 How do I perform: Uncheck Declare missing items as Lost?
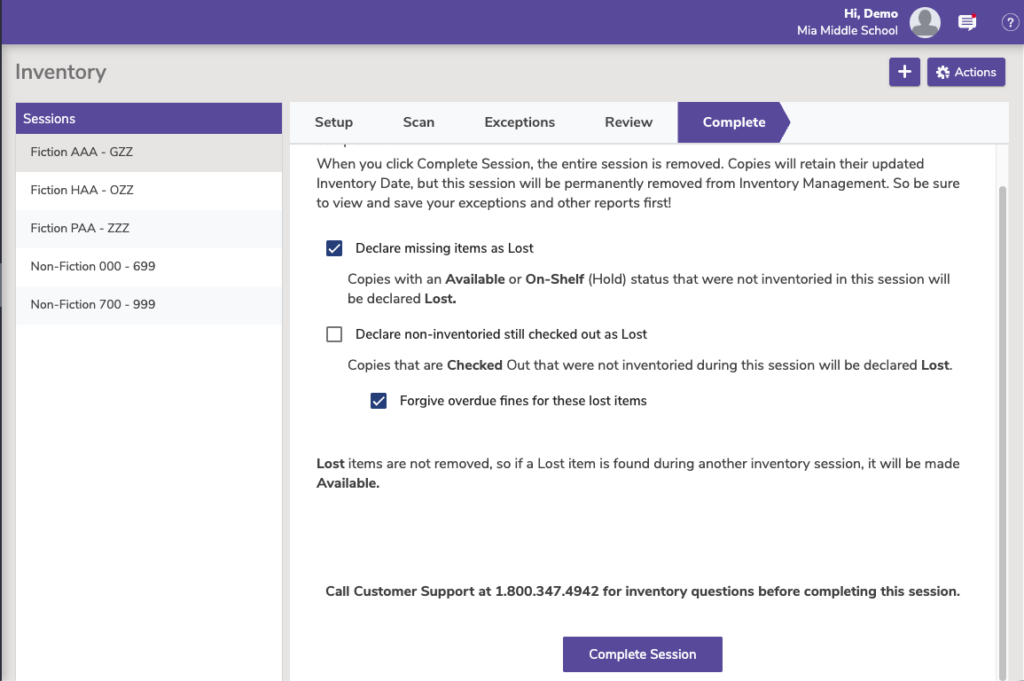[334, 248]
